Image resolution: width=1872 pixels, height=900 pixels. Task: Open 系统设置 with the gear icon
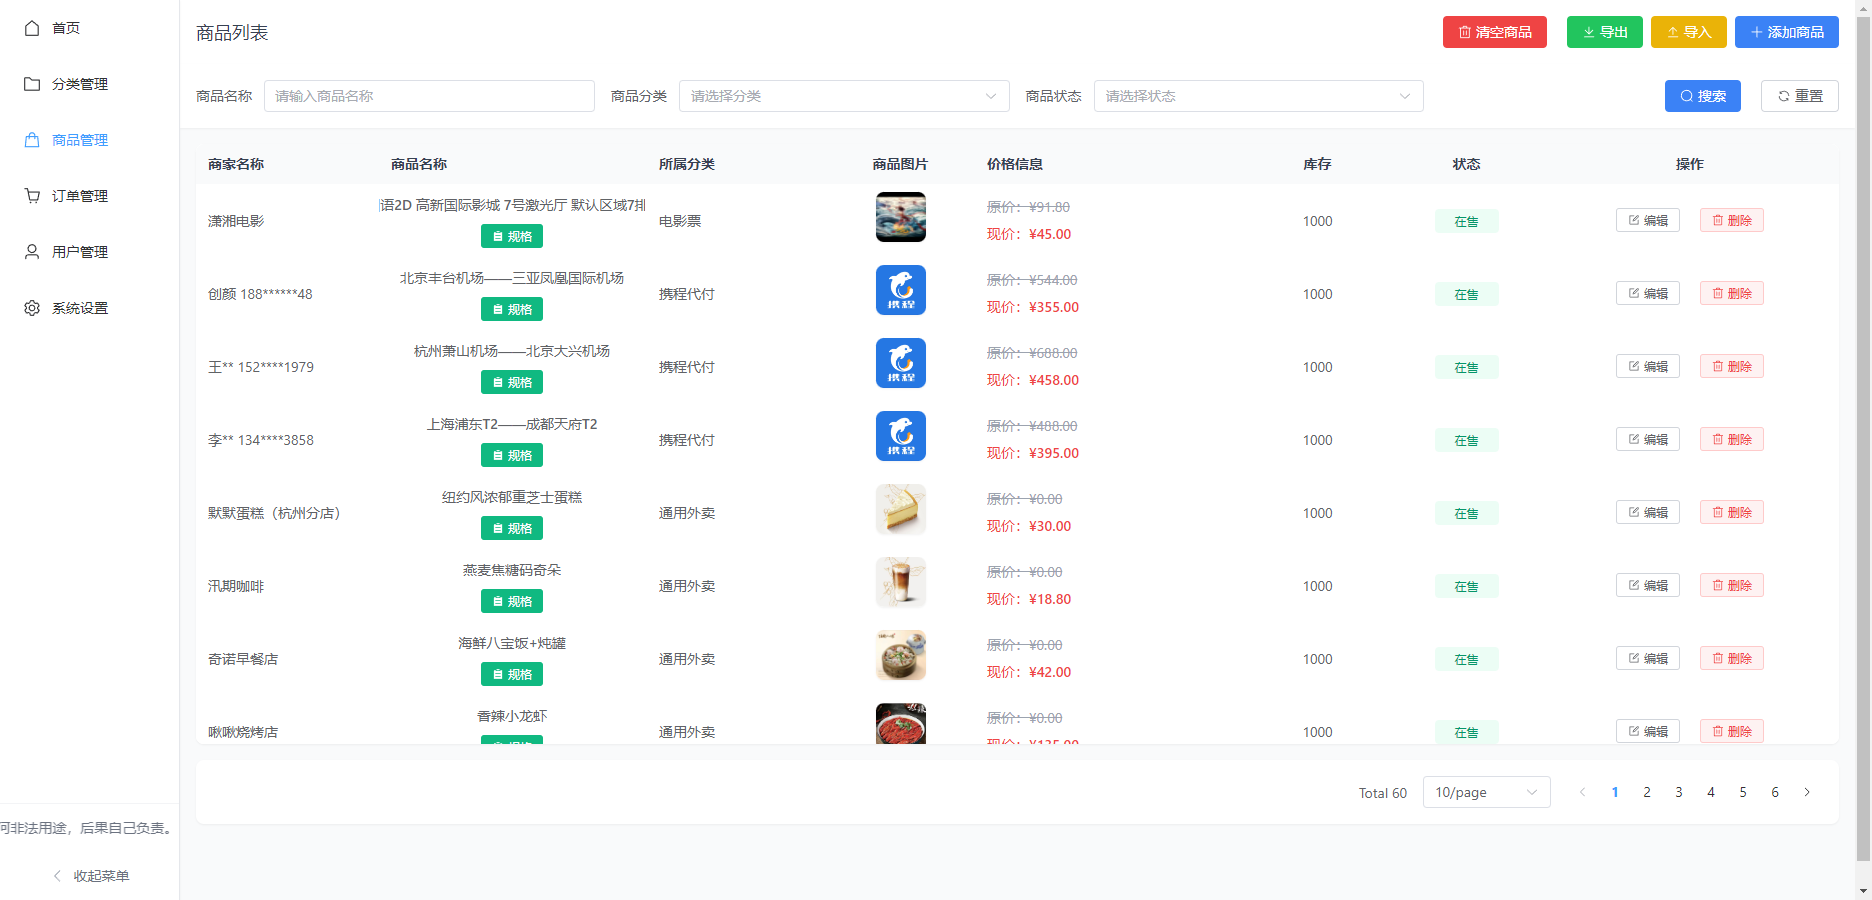pyautogui.click(x=31, y=307)
